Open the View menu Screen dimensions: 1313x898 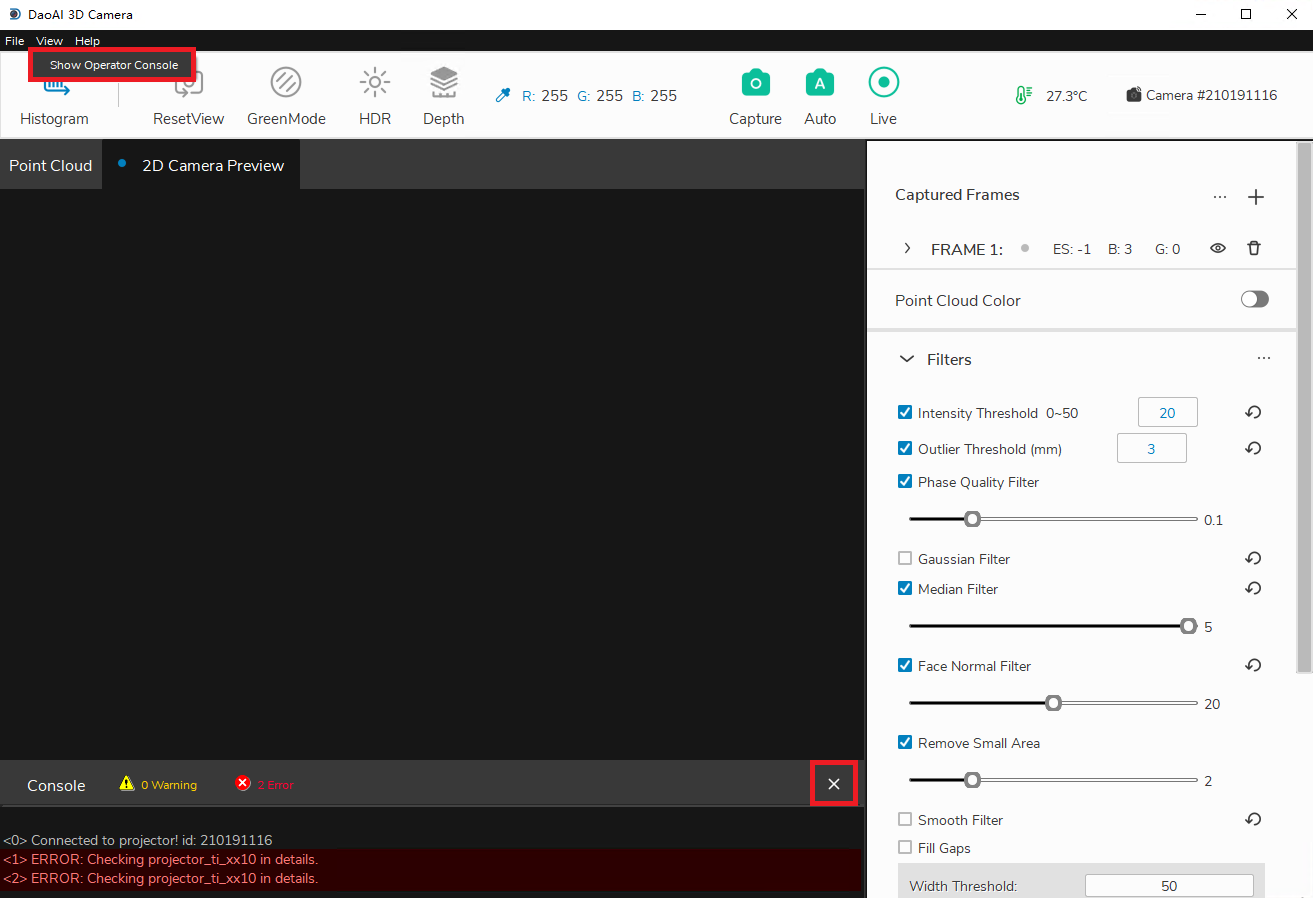click(x=48, y=41)
